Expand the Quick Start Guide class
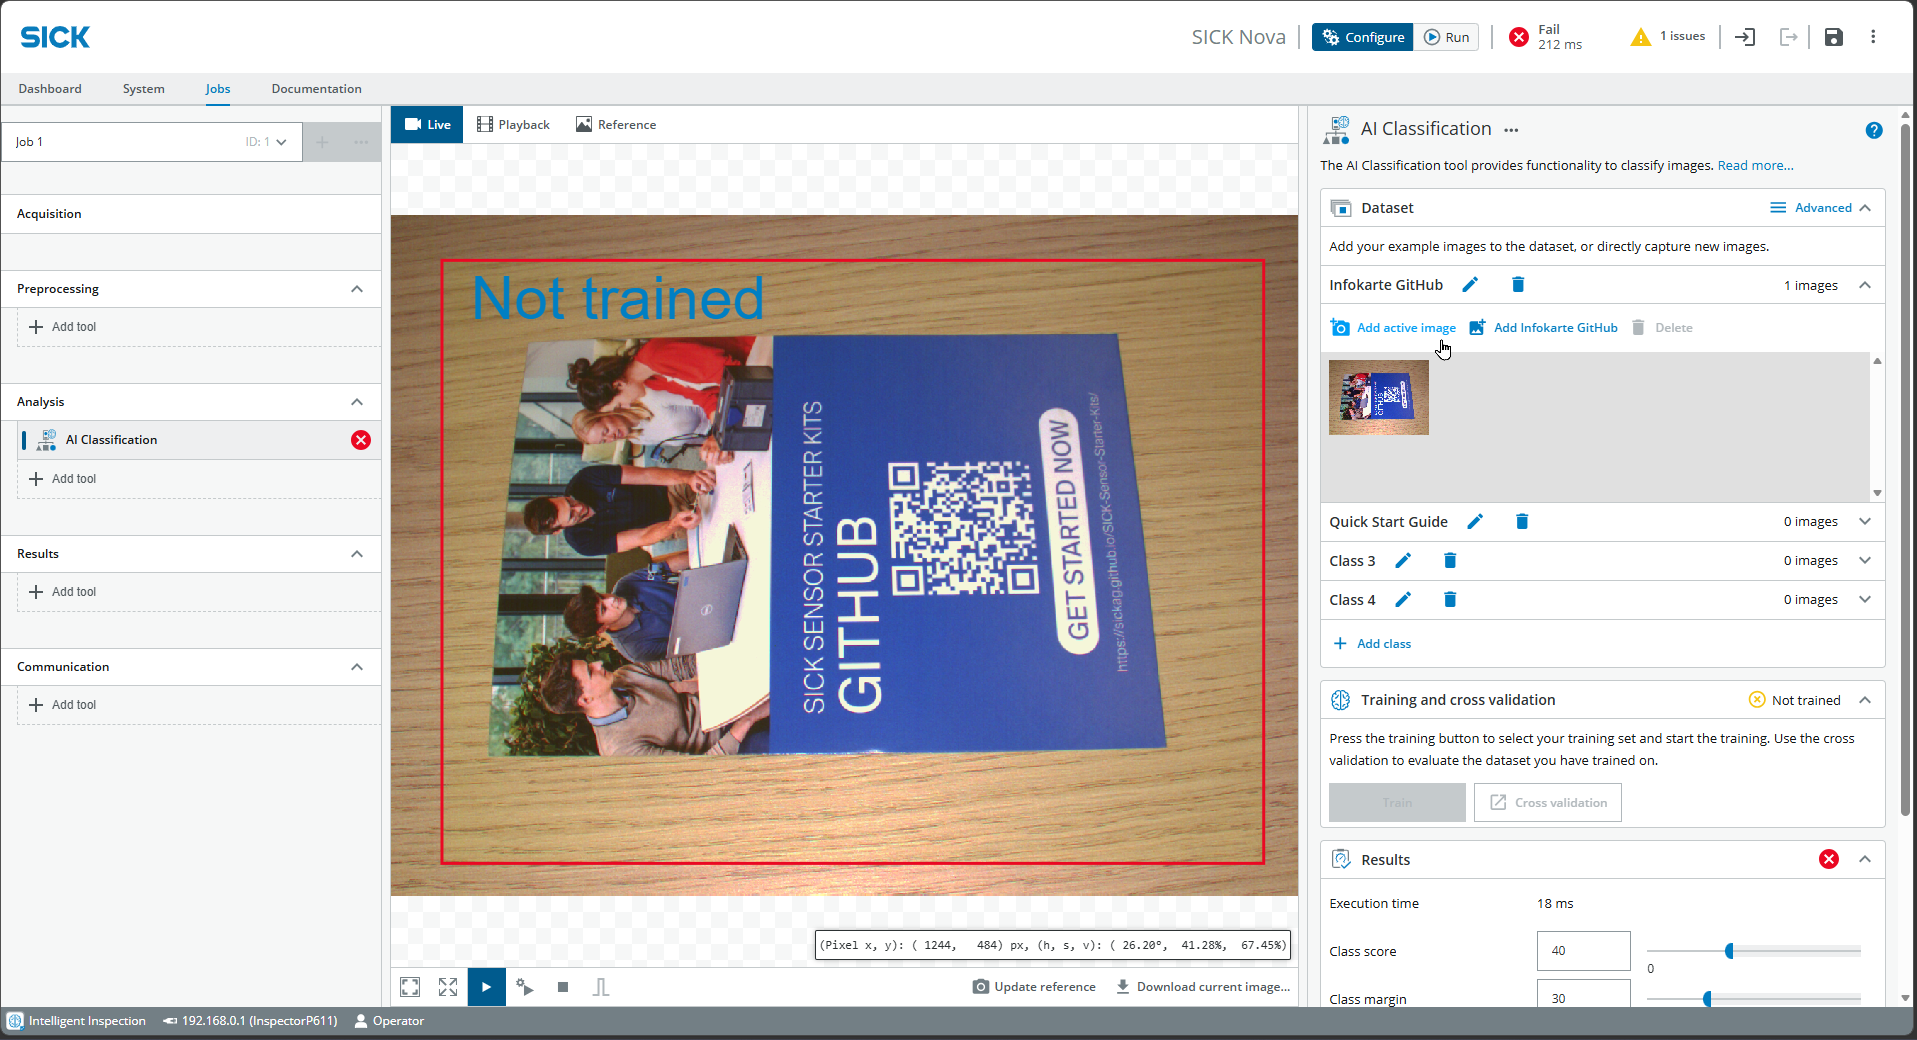This screenshot has width=1917, height=1040. (x=1865, y=522)
